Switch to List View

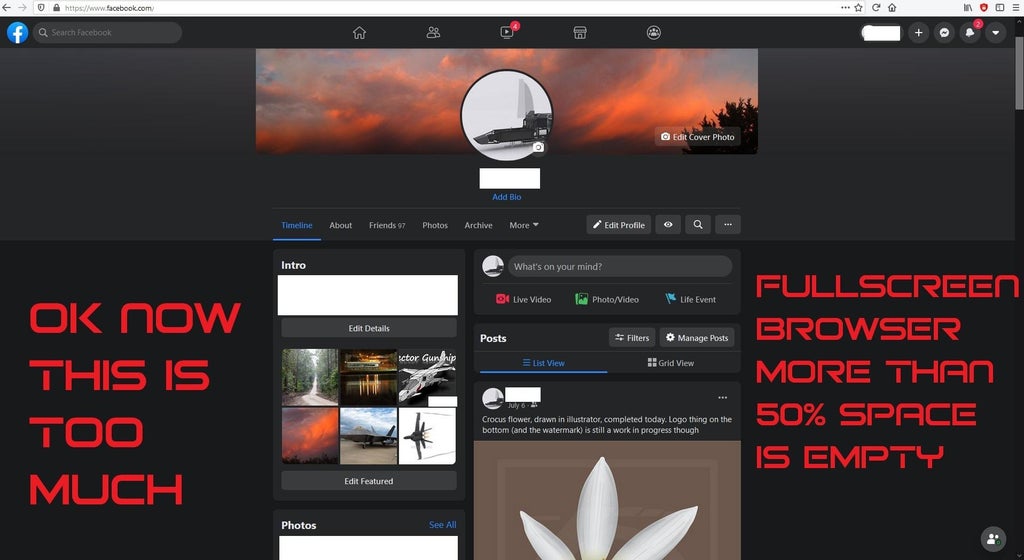[543, 363]
